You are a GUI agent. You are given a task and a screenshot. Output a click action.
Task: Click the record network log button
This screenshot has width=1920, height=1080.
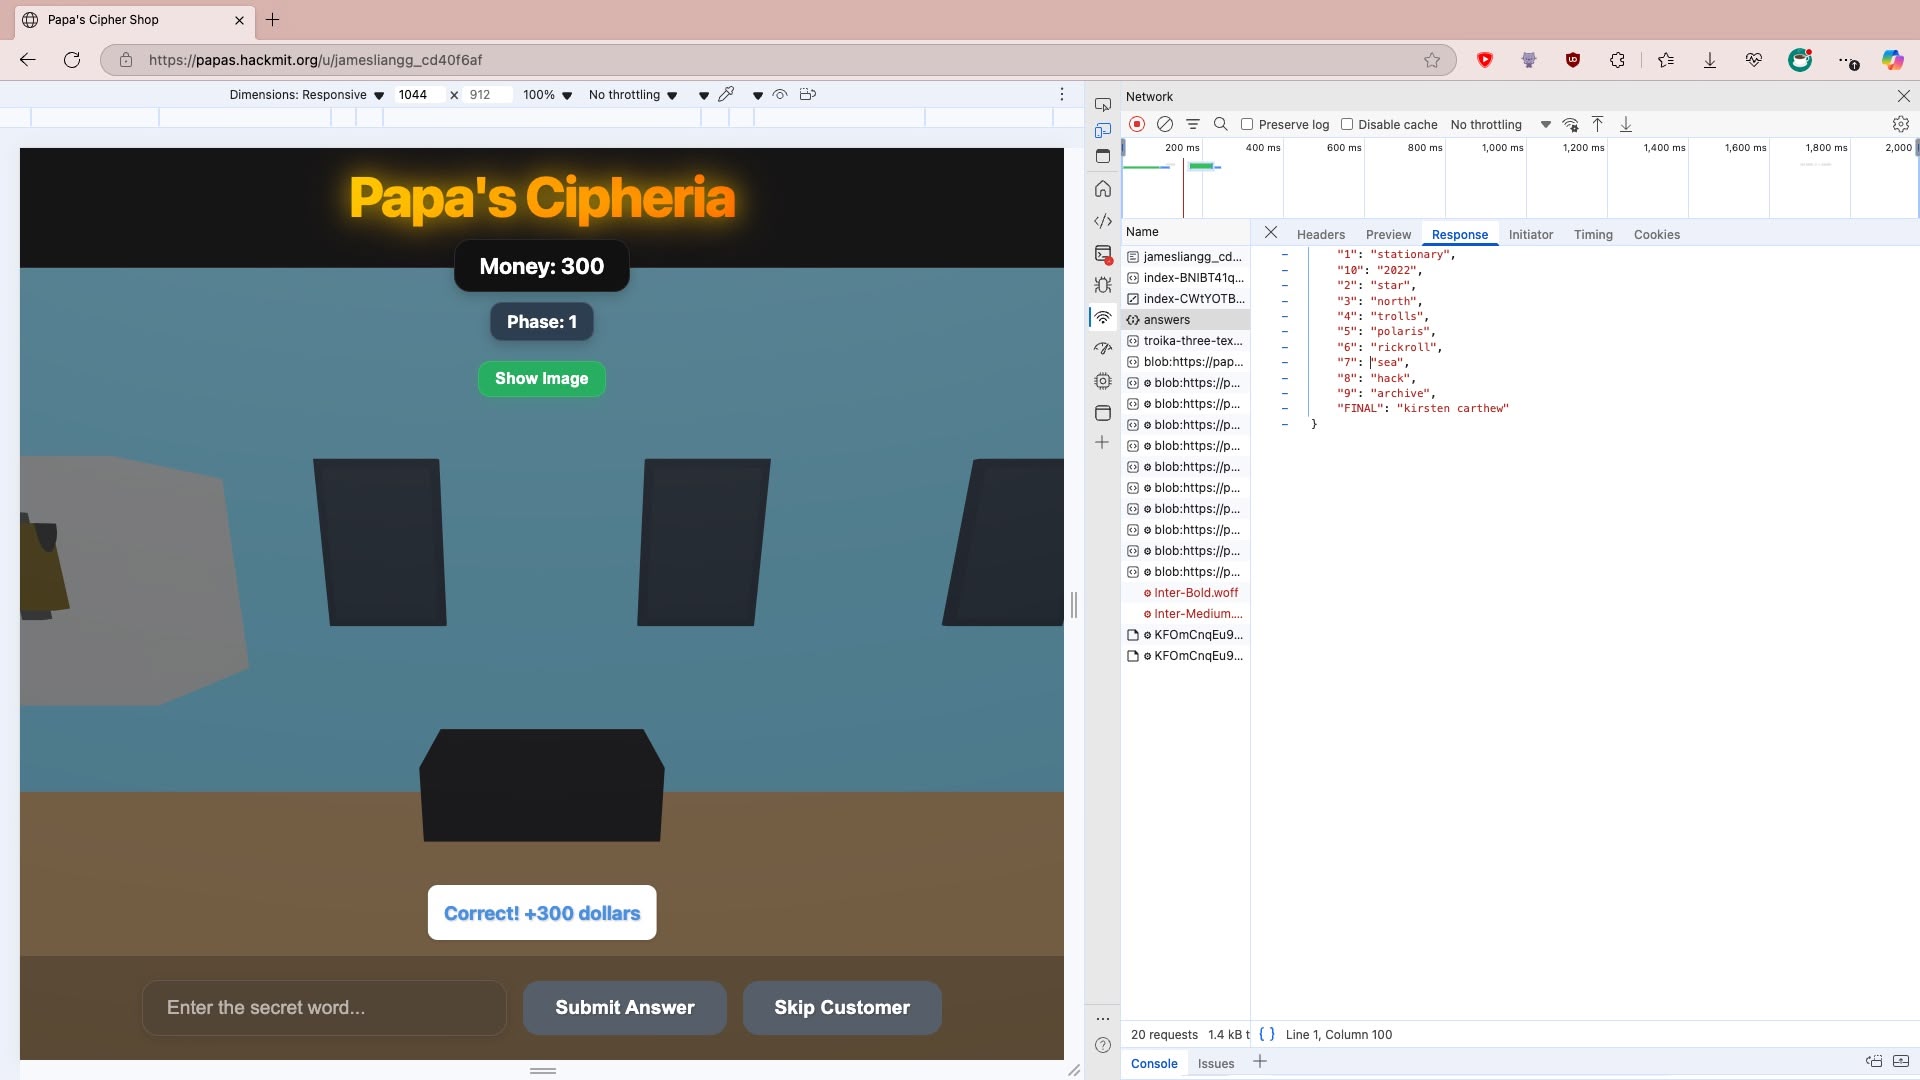(1137, 124)
